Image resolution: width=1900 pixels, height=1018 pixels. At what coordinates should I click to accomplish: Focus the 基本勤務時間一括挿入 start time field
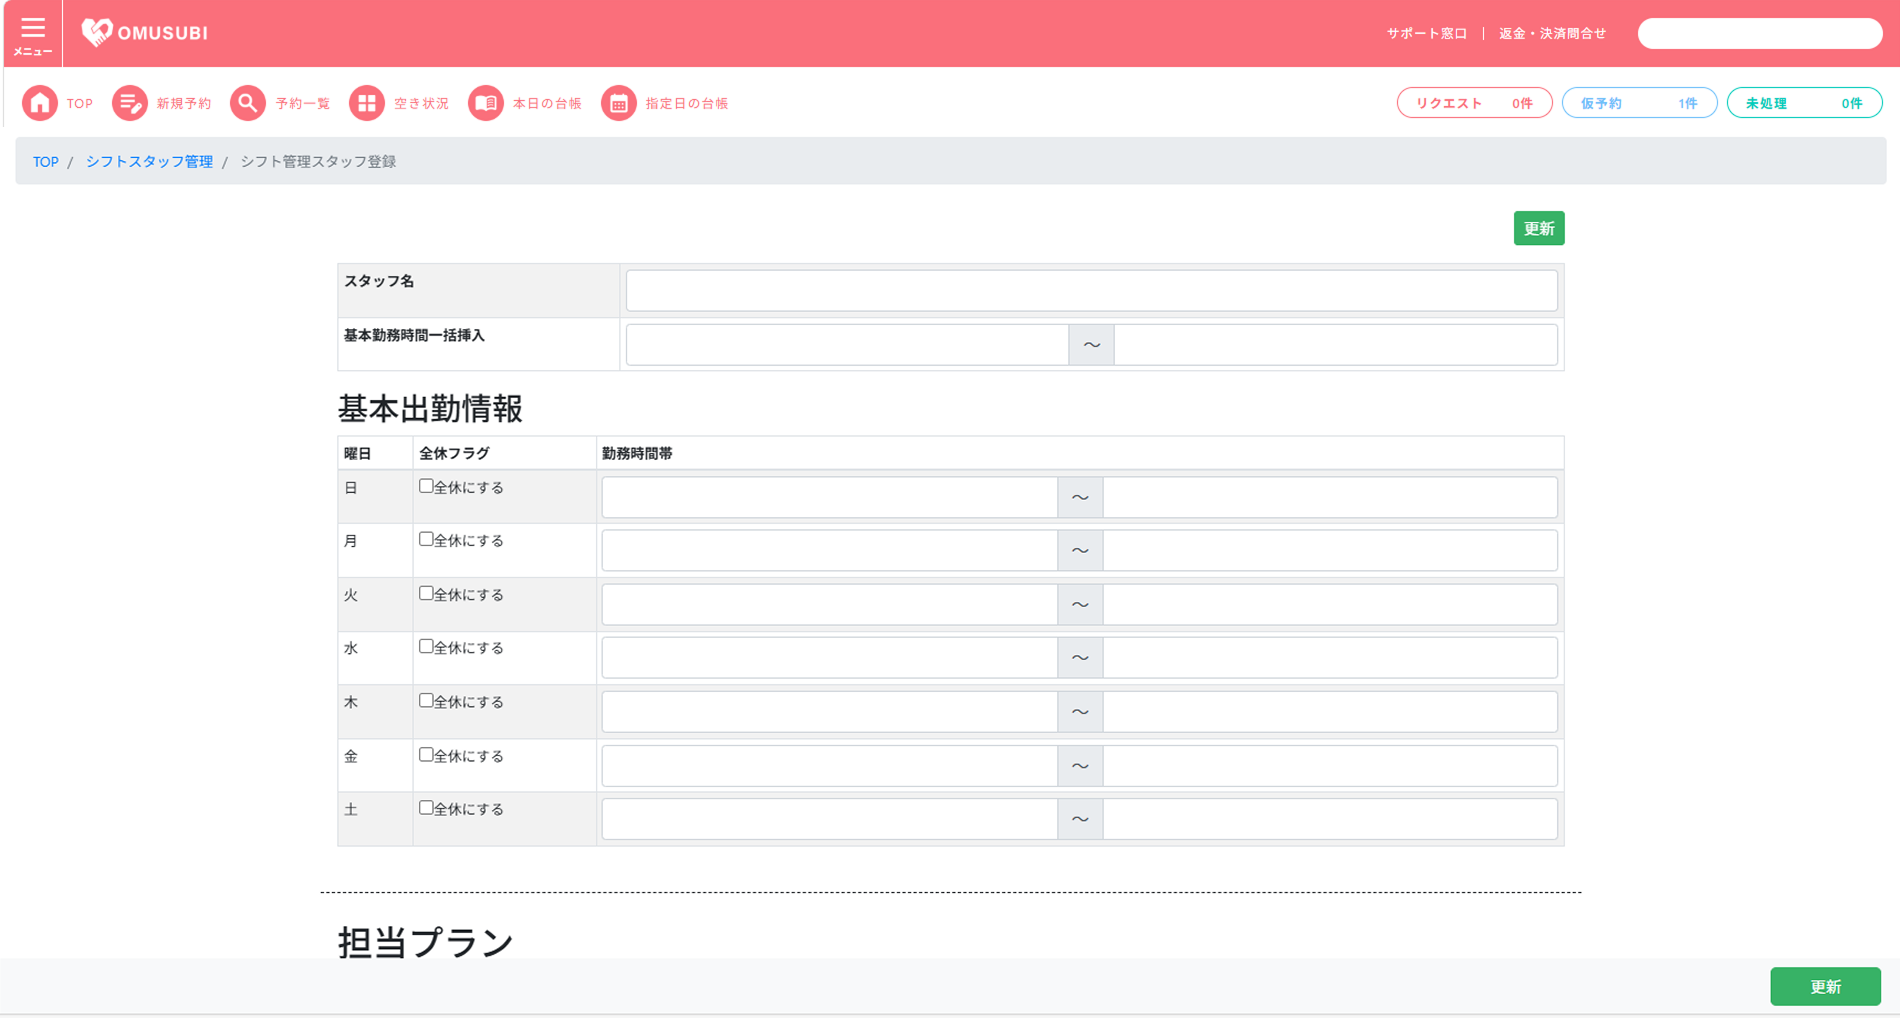pos(847,344)
